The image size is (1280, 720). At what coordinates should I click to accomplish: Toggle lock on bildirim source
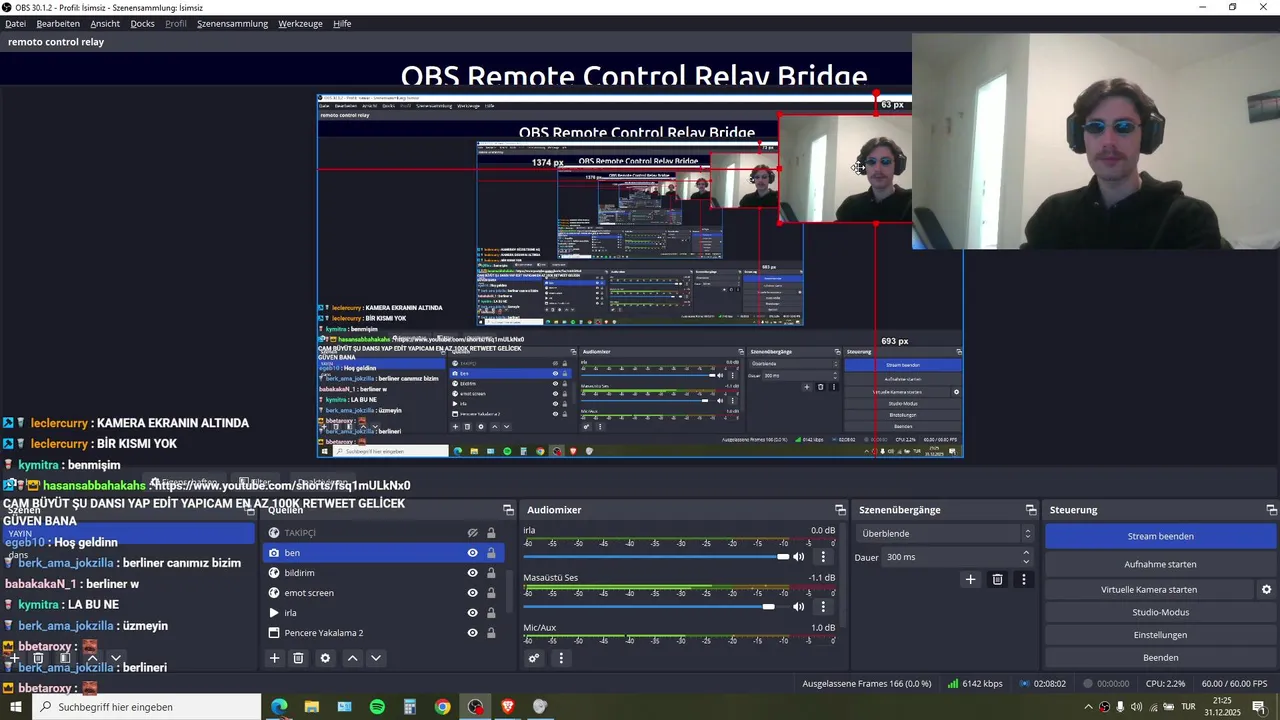[x=491, y=573]
